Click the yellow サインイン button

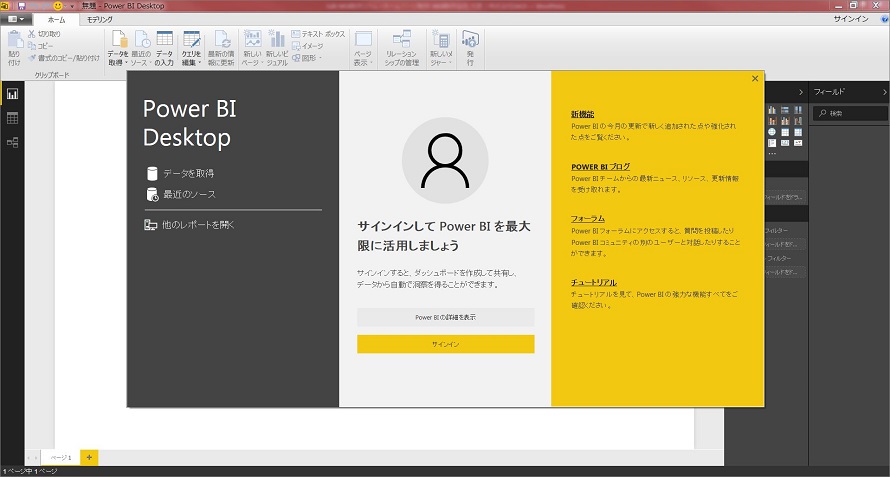(446, 344)
